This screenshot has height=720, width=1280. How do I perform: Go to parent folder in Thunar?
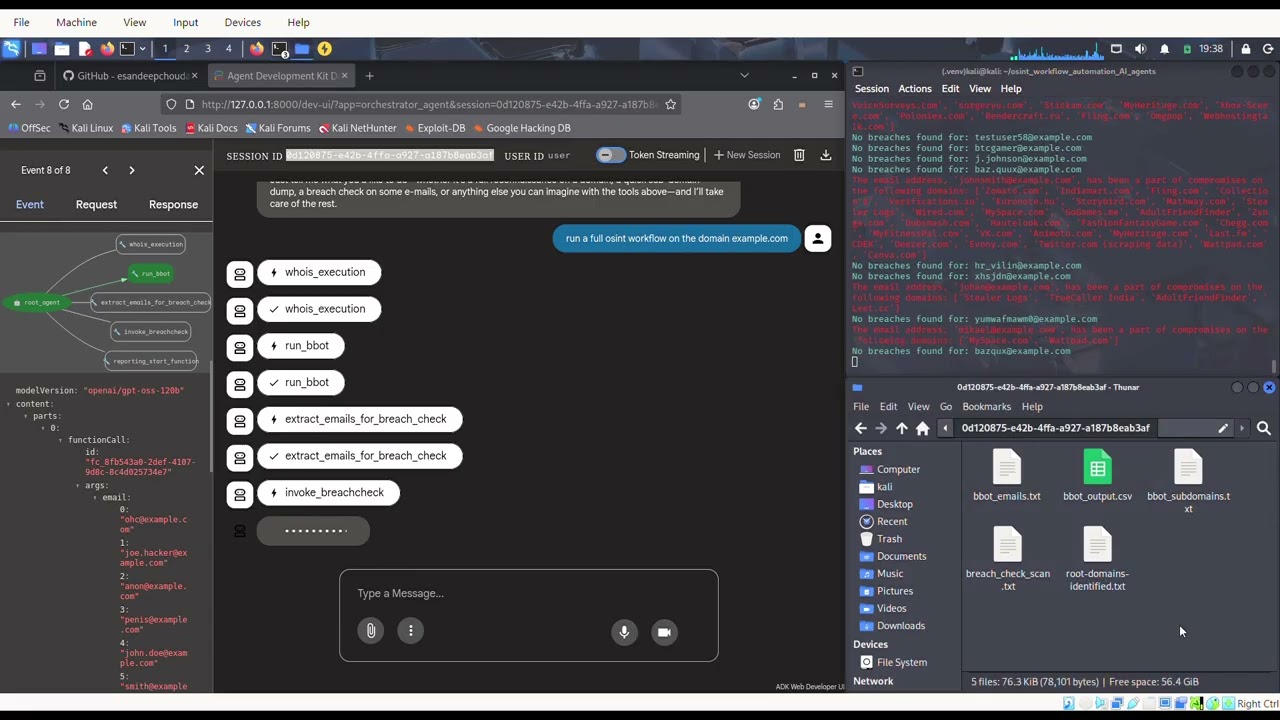pyautogui.click(x=902, y=428)
